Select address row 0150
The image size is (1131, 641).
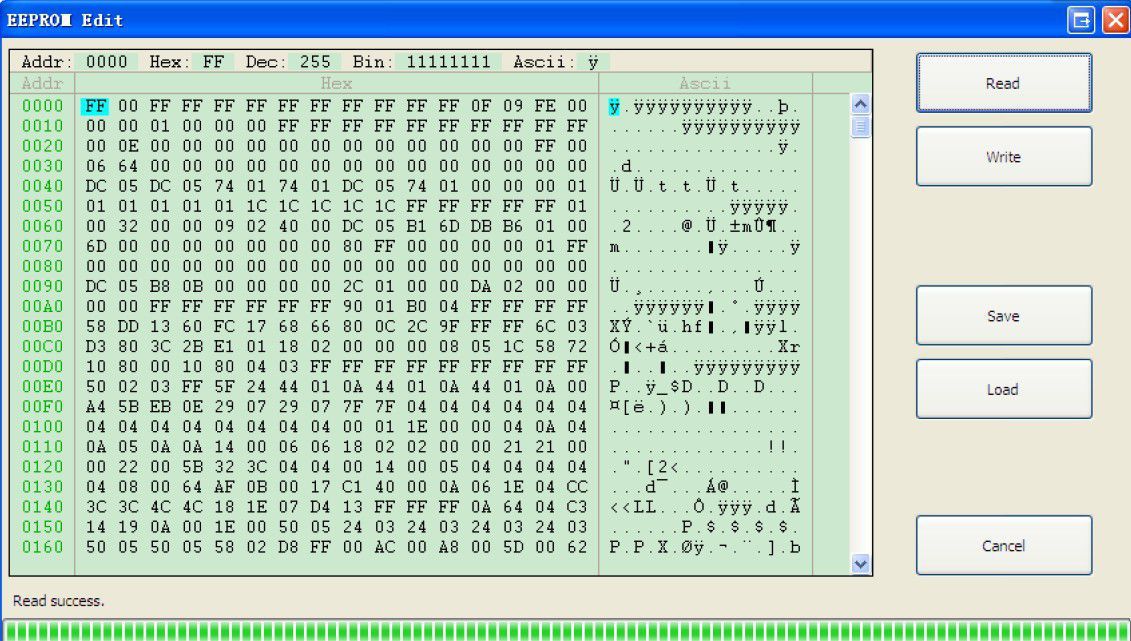[x=43, y=527]
